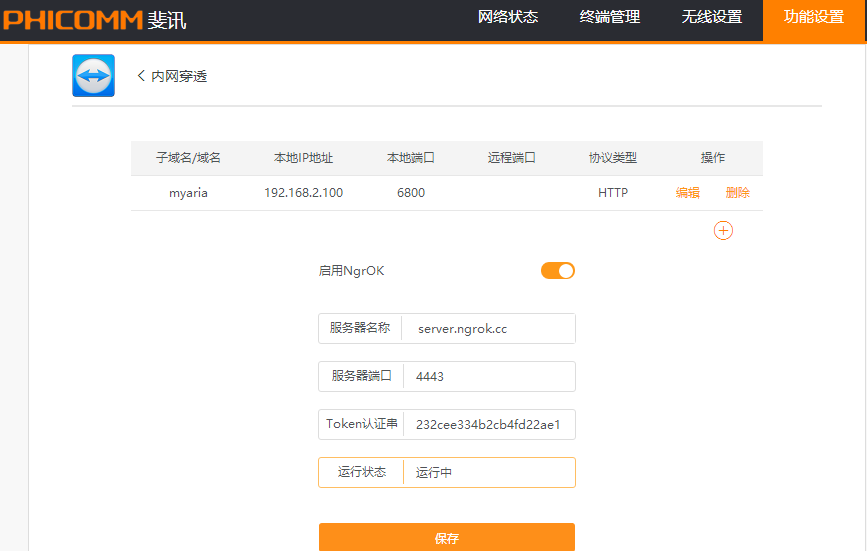Viewport: 867px width, 551px height.
Task: Click the PHICOMM logo
Action: point(95,20)
